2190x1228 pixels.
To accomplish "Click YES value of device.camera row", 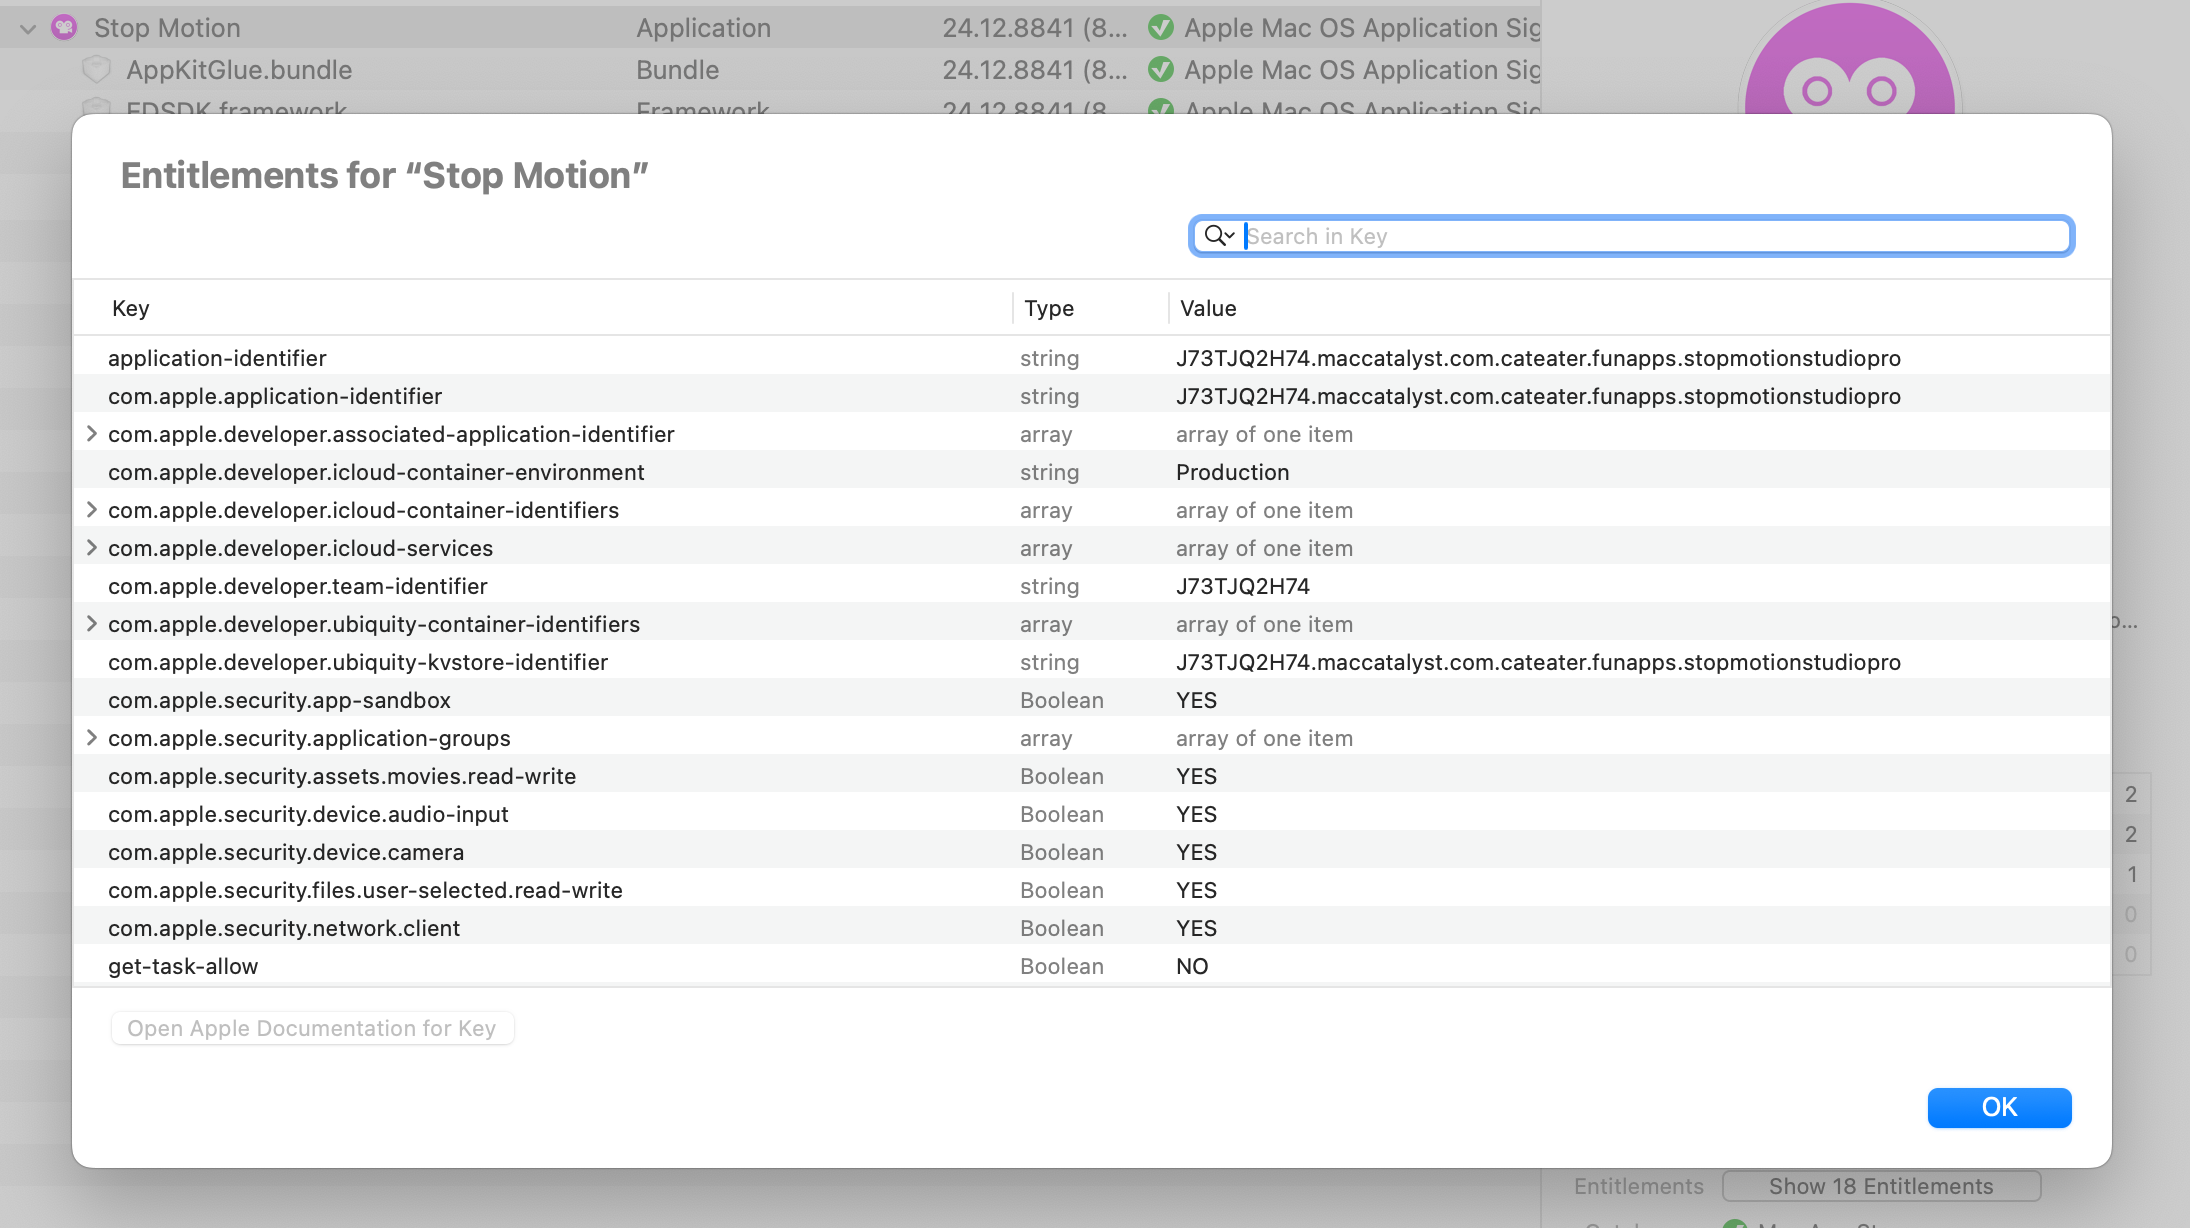I will pos(1196,852).
